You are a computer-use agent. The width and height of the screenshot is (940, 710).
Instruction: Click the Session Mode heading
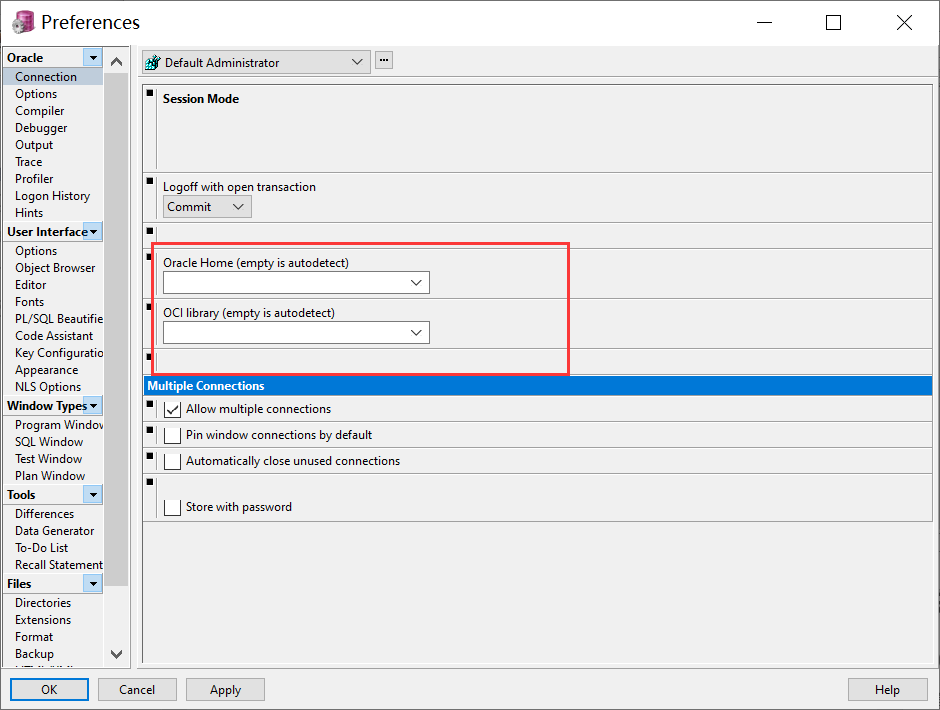[x=201, y=99]
